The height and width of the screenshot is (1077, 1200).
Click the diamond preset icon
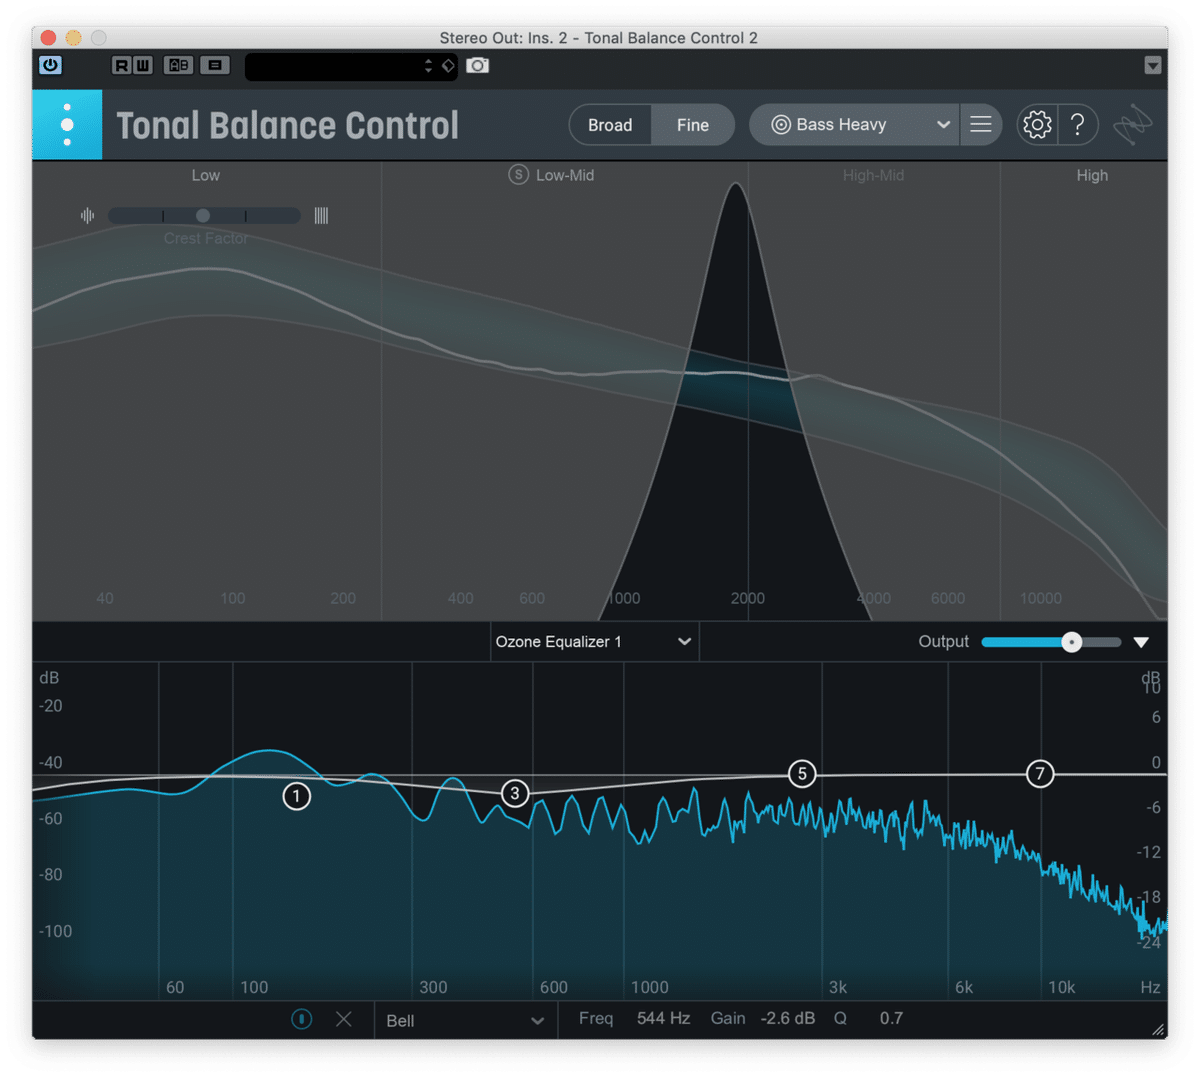point(448,66)
